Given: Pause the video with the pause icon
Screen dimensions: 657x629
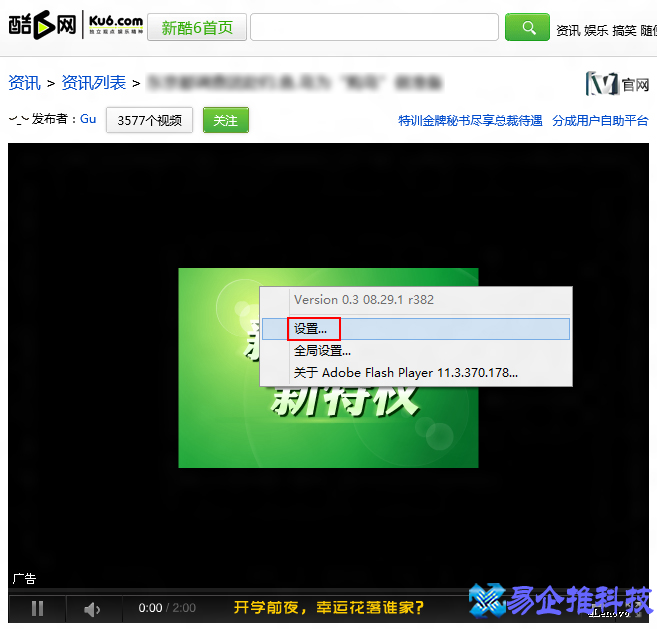Looking at the screenshot, I should point(37,608).
